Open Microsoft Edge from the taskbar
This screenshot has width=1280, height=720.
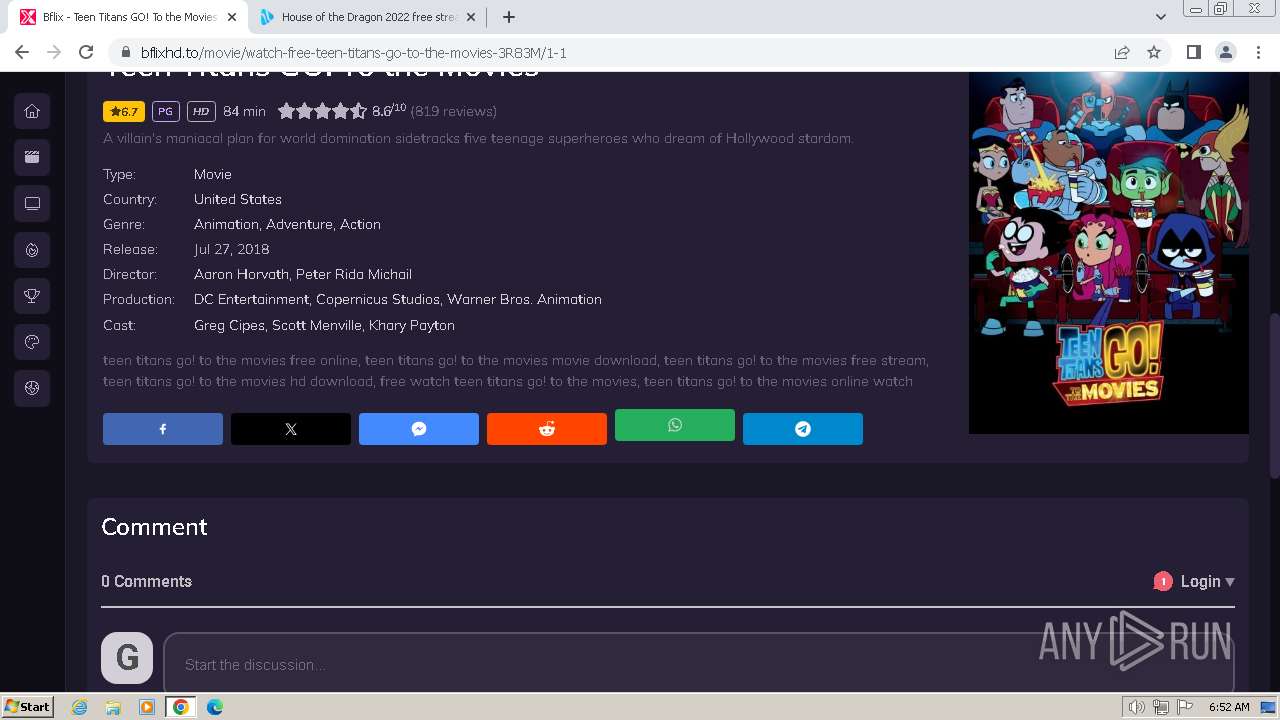click(x=215, y=707)
